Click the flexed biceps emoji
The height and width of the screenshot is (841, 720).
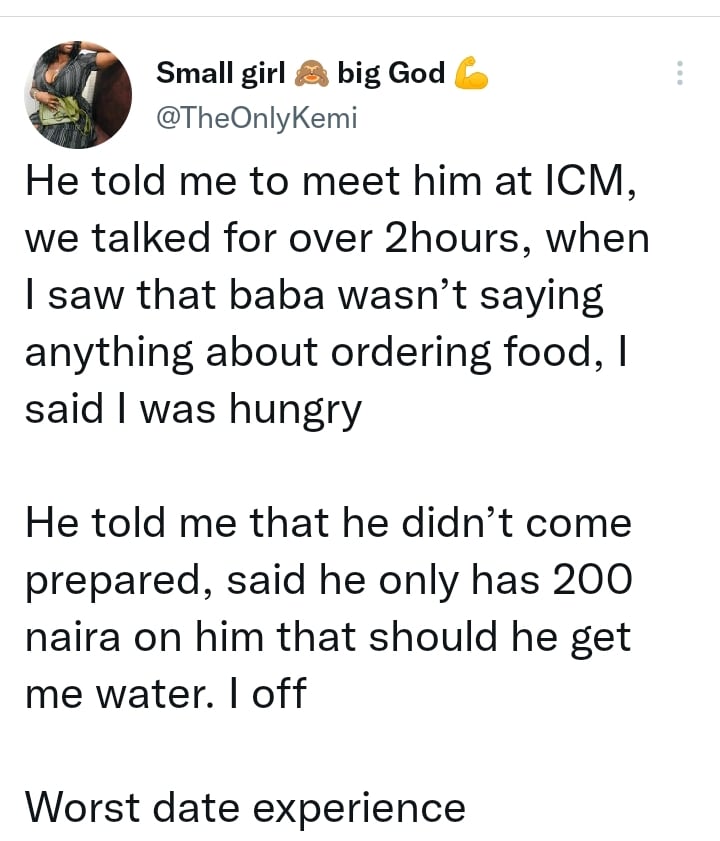click(x=471, y=74)
